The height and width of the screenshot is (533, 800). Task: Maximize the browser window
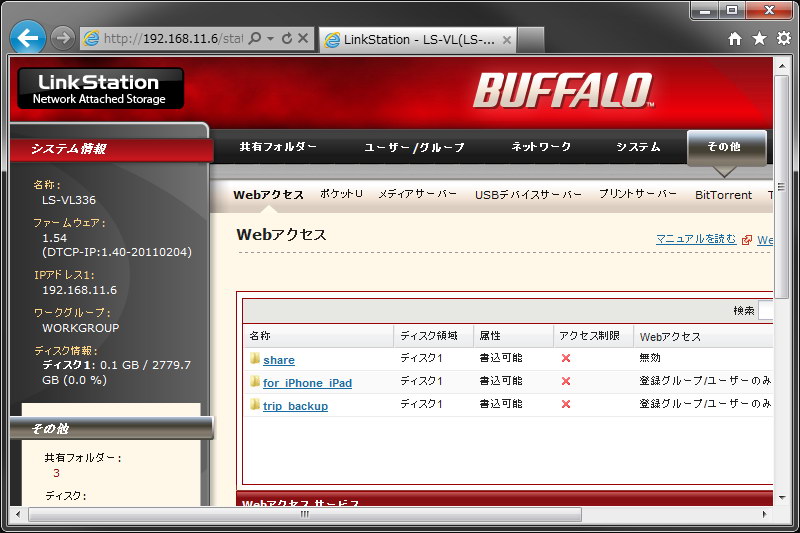732,10
